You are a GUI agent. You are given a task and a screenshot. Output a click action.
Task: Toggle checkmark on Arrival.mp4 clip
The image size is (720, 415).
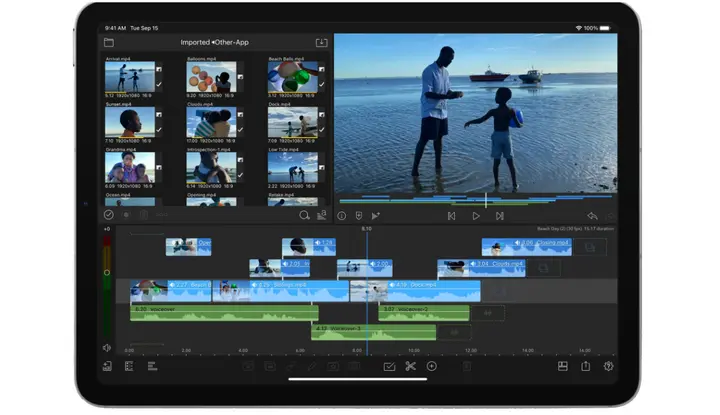[159, 84]
